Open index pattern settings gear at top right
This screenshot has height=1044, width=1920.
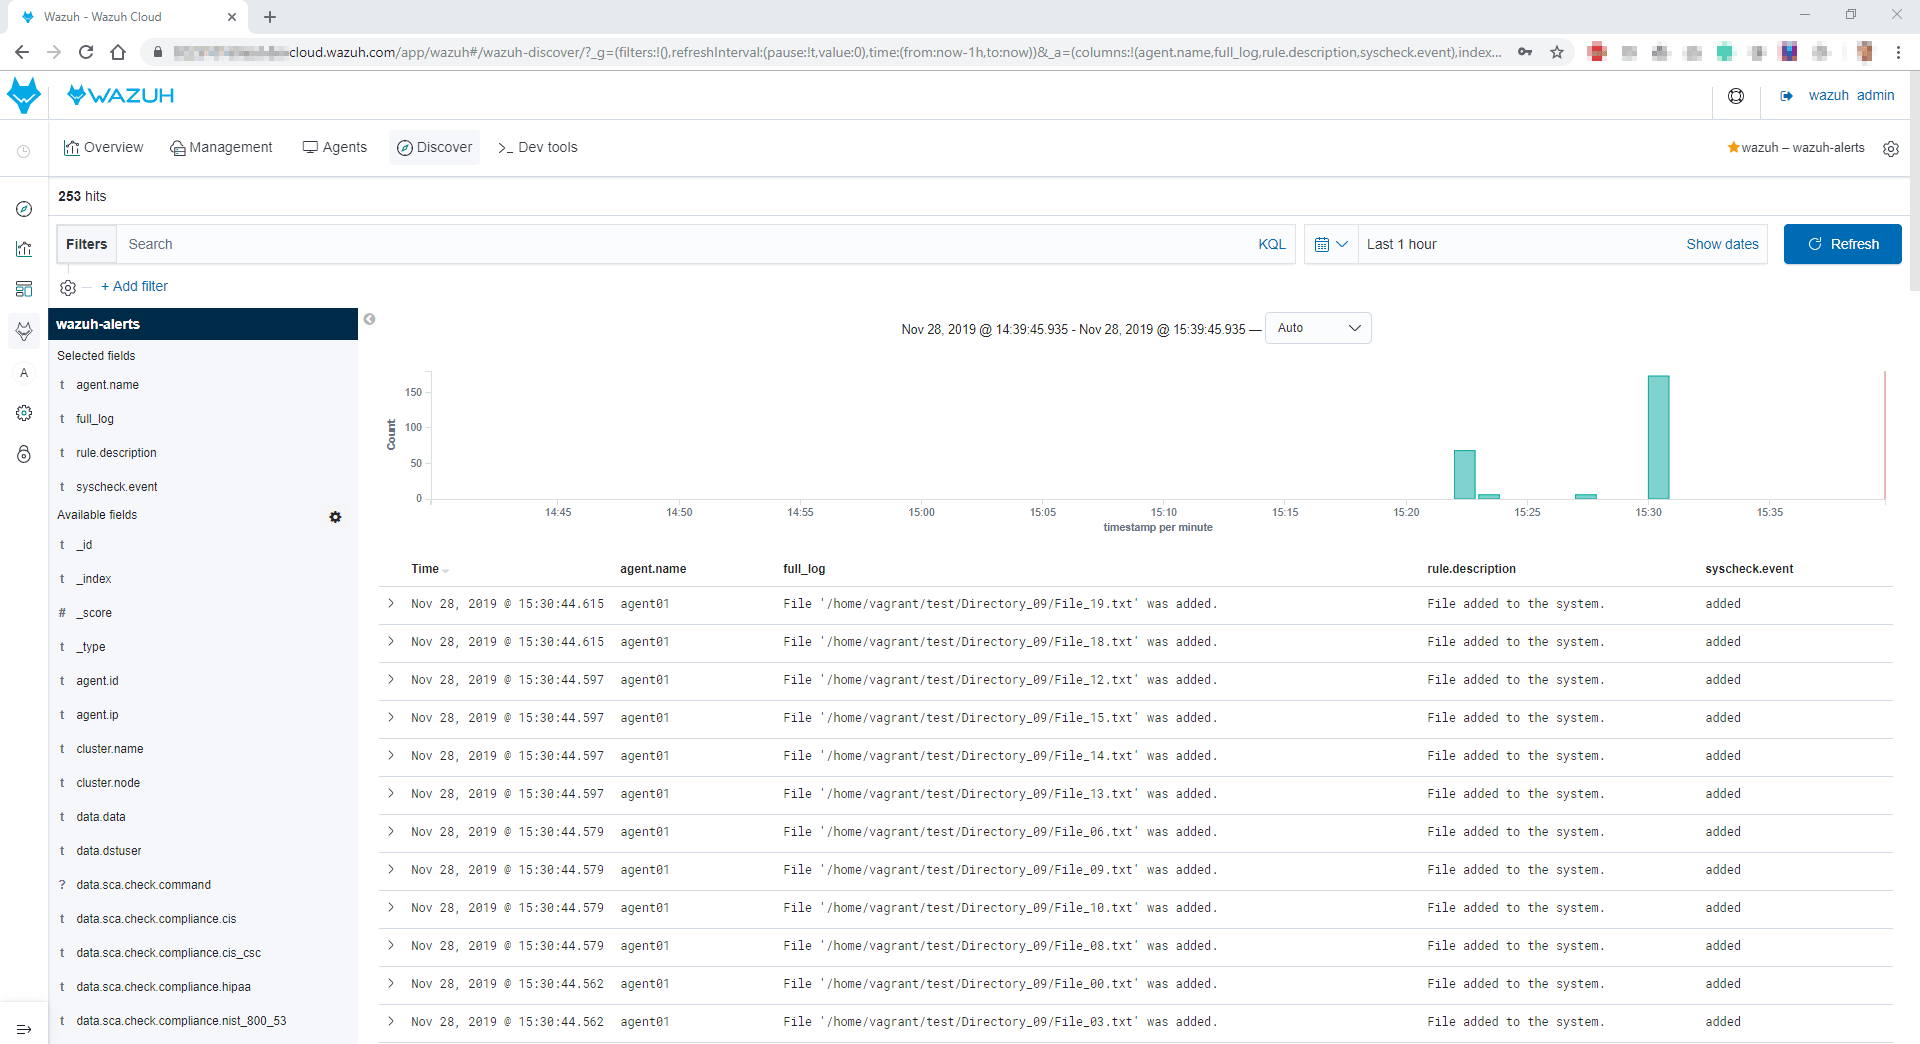point(1890,148)
